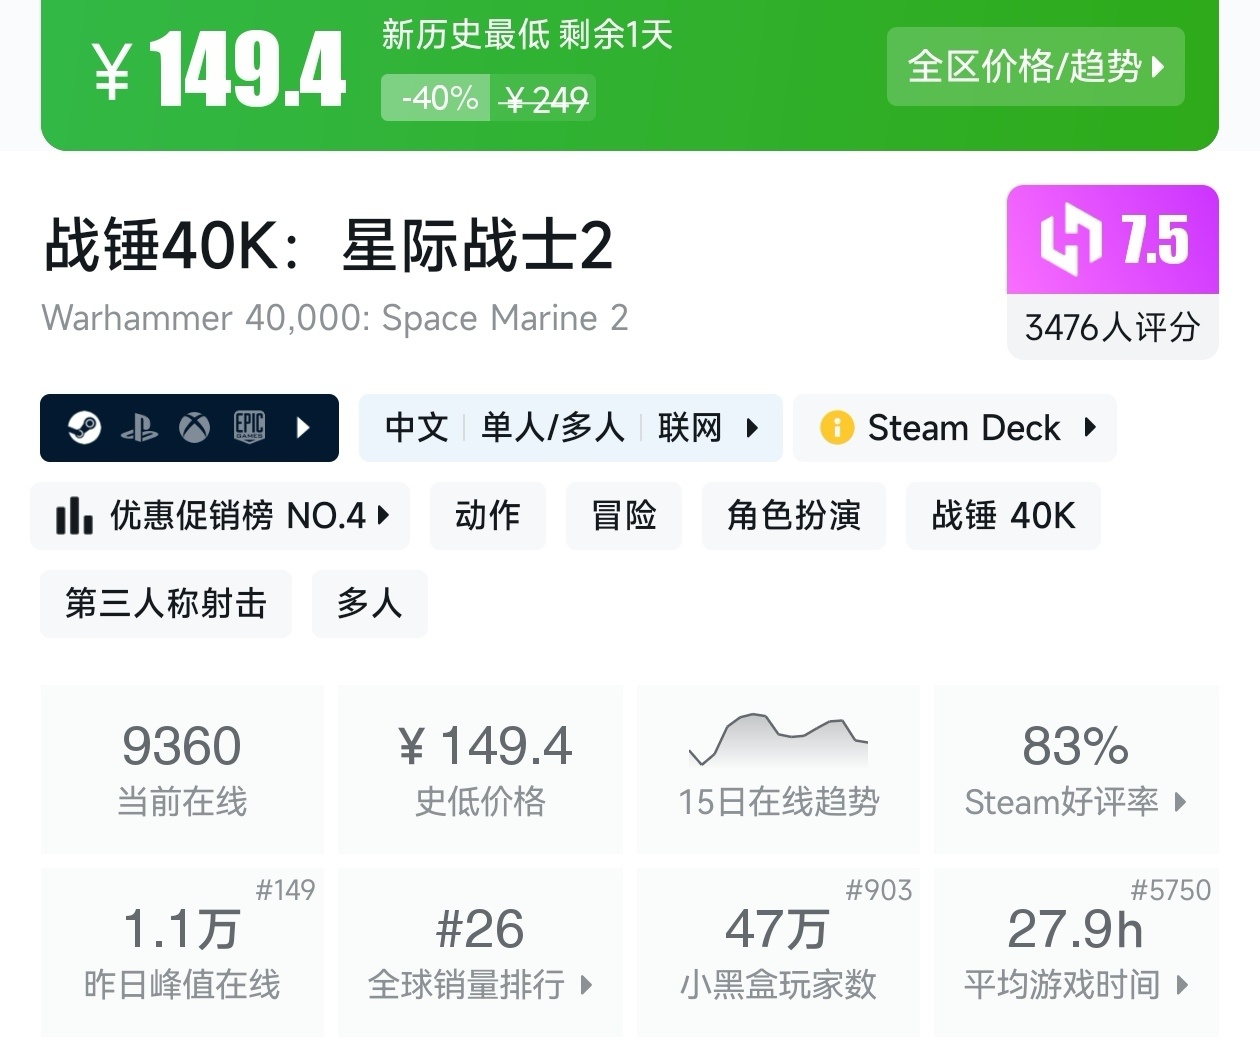Click the Xiaoheihe logo in rating badge
1260x1040 pixels.
click(1070, 240)
